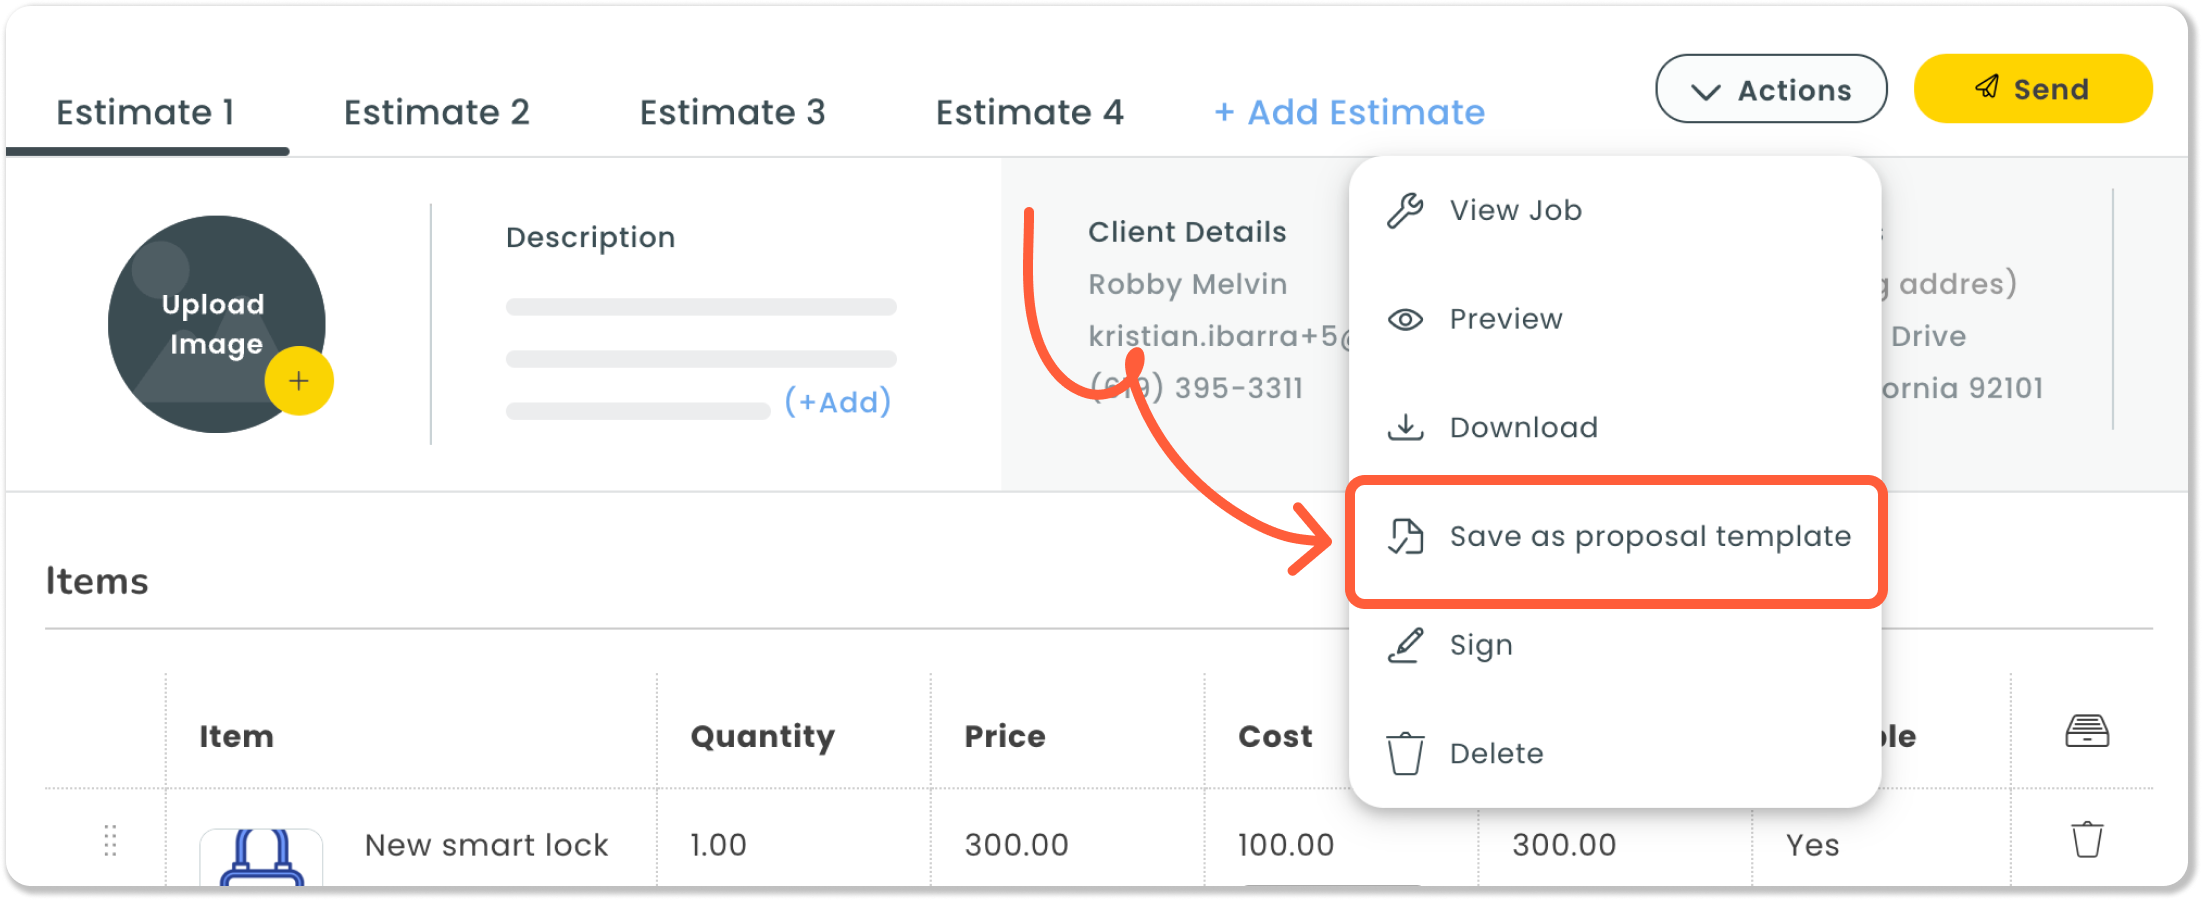
Task: Click the drag handle for New smart lock
Action: 111,841
